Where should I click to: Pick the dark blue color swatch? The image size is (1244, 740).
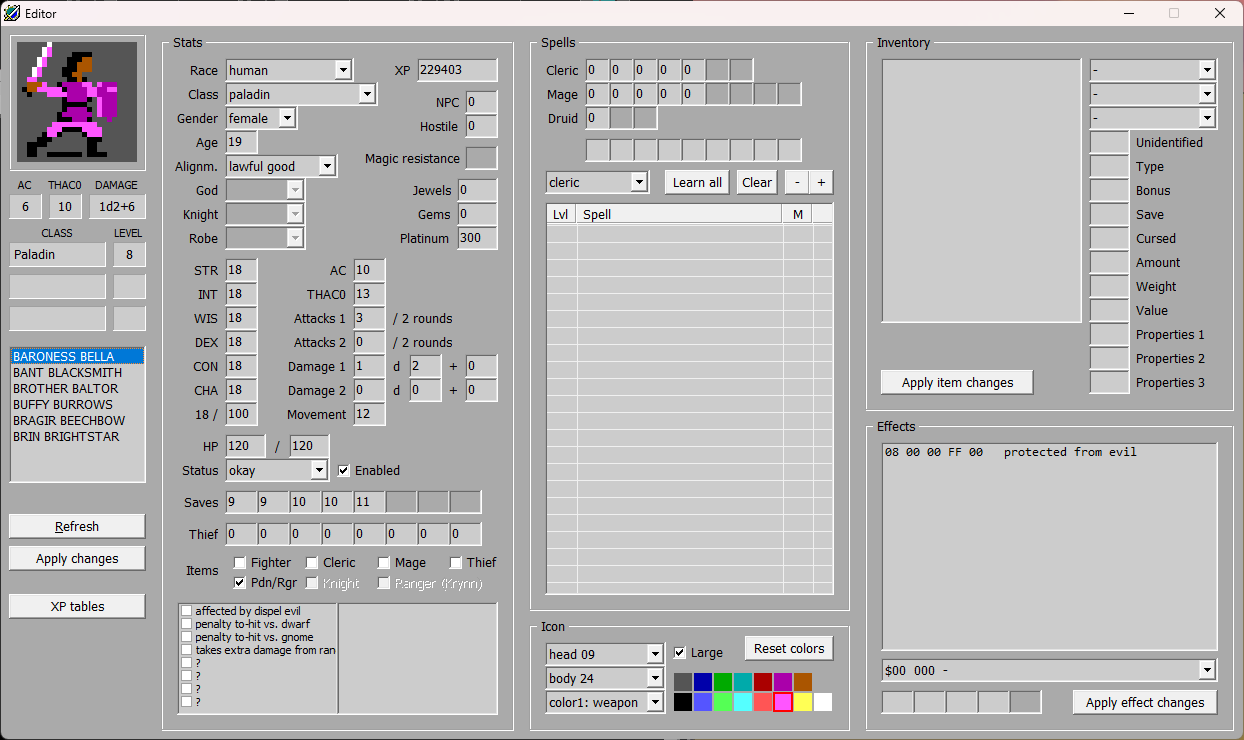(703, 682)
